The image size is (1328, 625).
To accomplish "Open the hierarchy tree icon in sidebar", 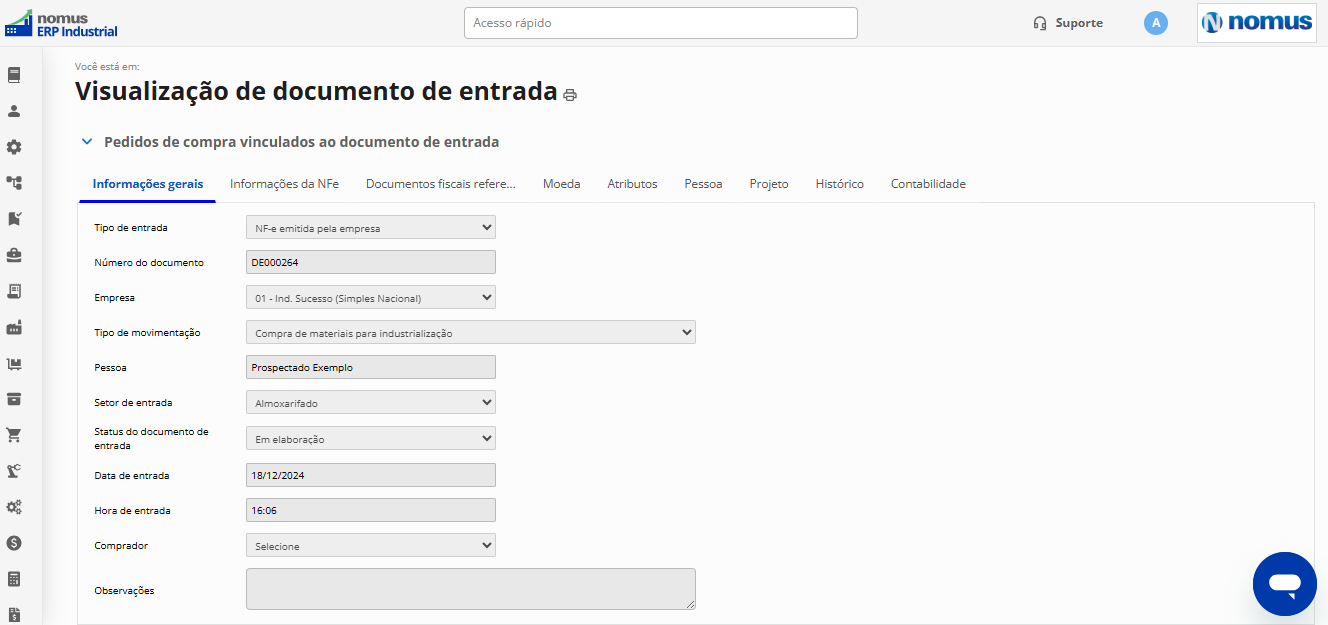I will tap(14, 183).
